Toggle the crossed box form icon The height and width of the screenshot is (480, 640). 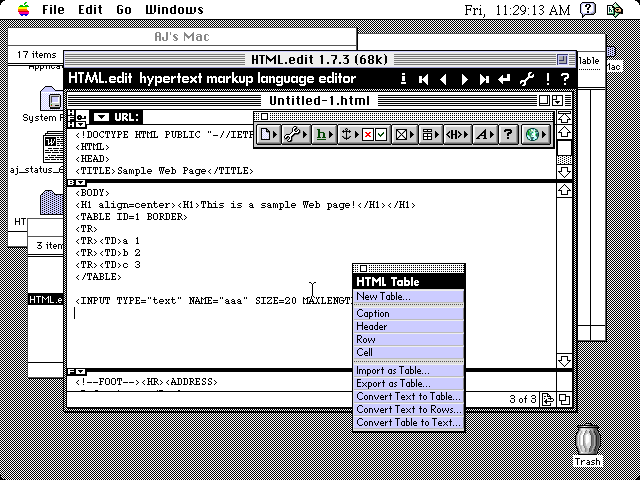(402, 133)
